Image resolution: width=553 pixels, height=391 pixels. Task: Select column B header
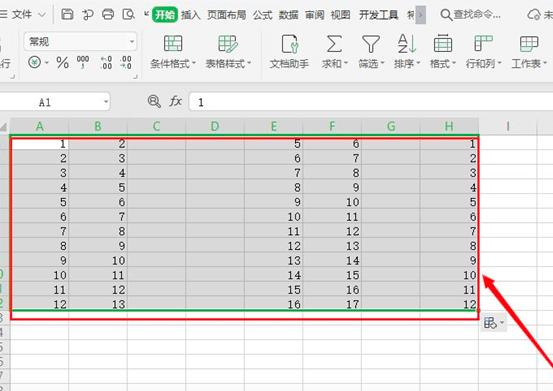[98, 126]
